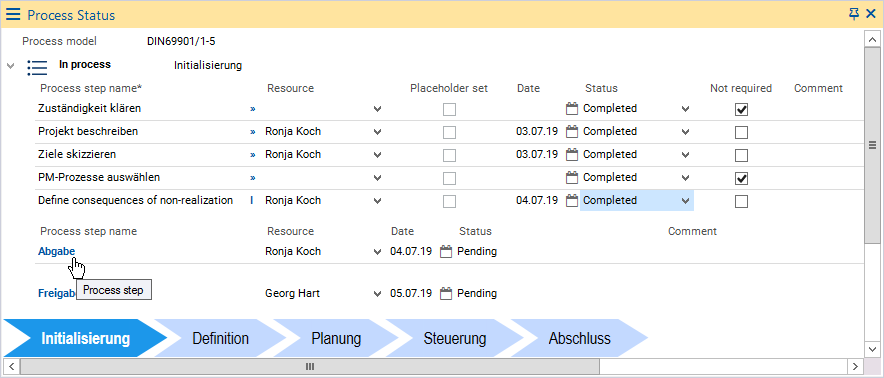The width and height of the screenshot is (884, 378).
Task: Open calendar icon in Freigabe row
Action: click(446, 293)
